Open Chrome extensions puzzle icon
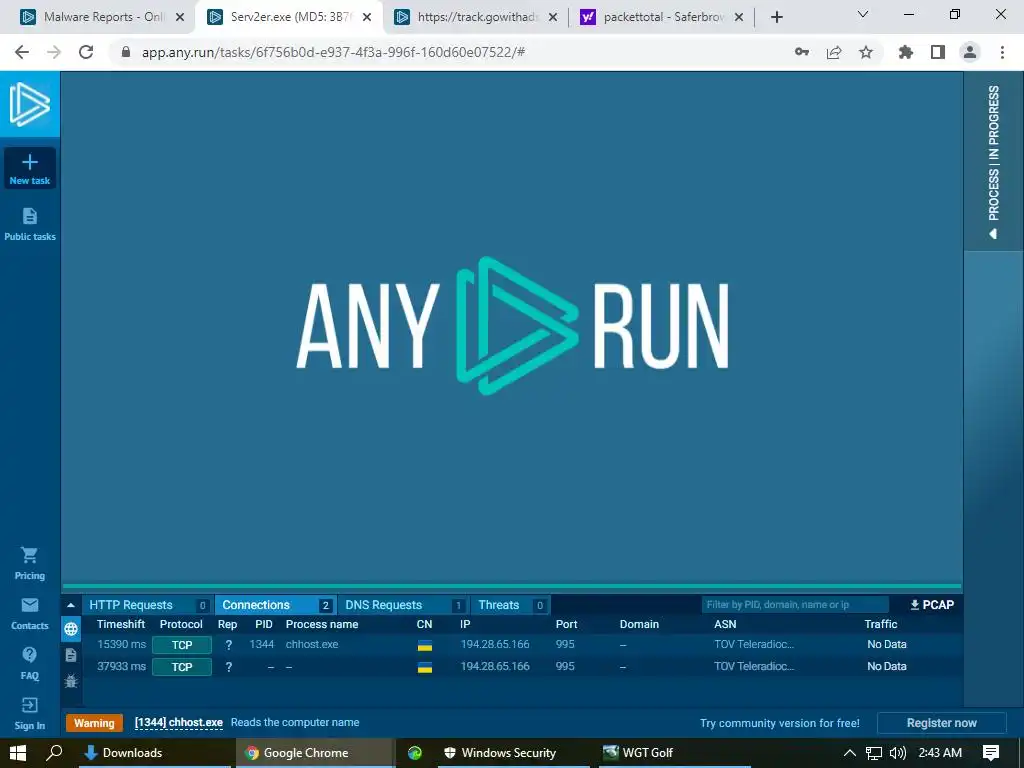The width and height of the screenshot is (1024, 768). pos(906,52)
